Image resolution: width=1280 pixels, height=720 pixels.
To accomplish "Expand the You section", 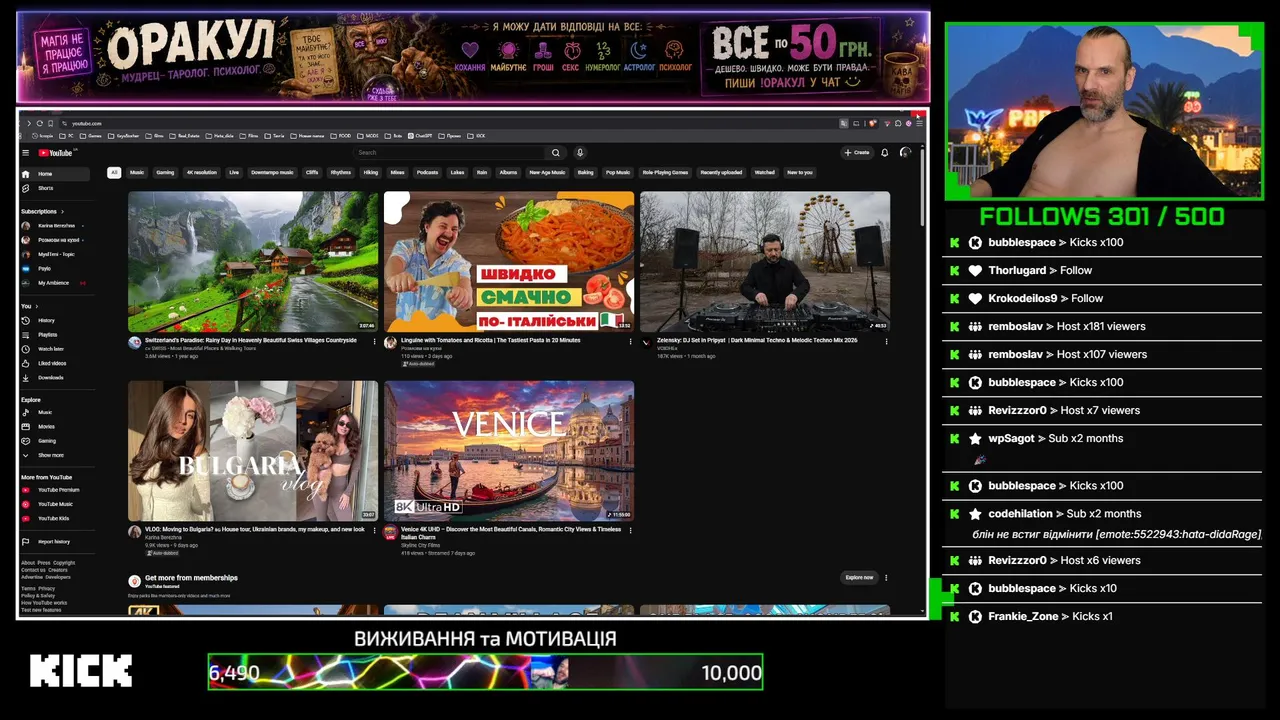I will pos(29,306).
